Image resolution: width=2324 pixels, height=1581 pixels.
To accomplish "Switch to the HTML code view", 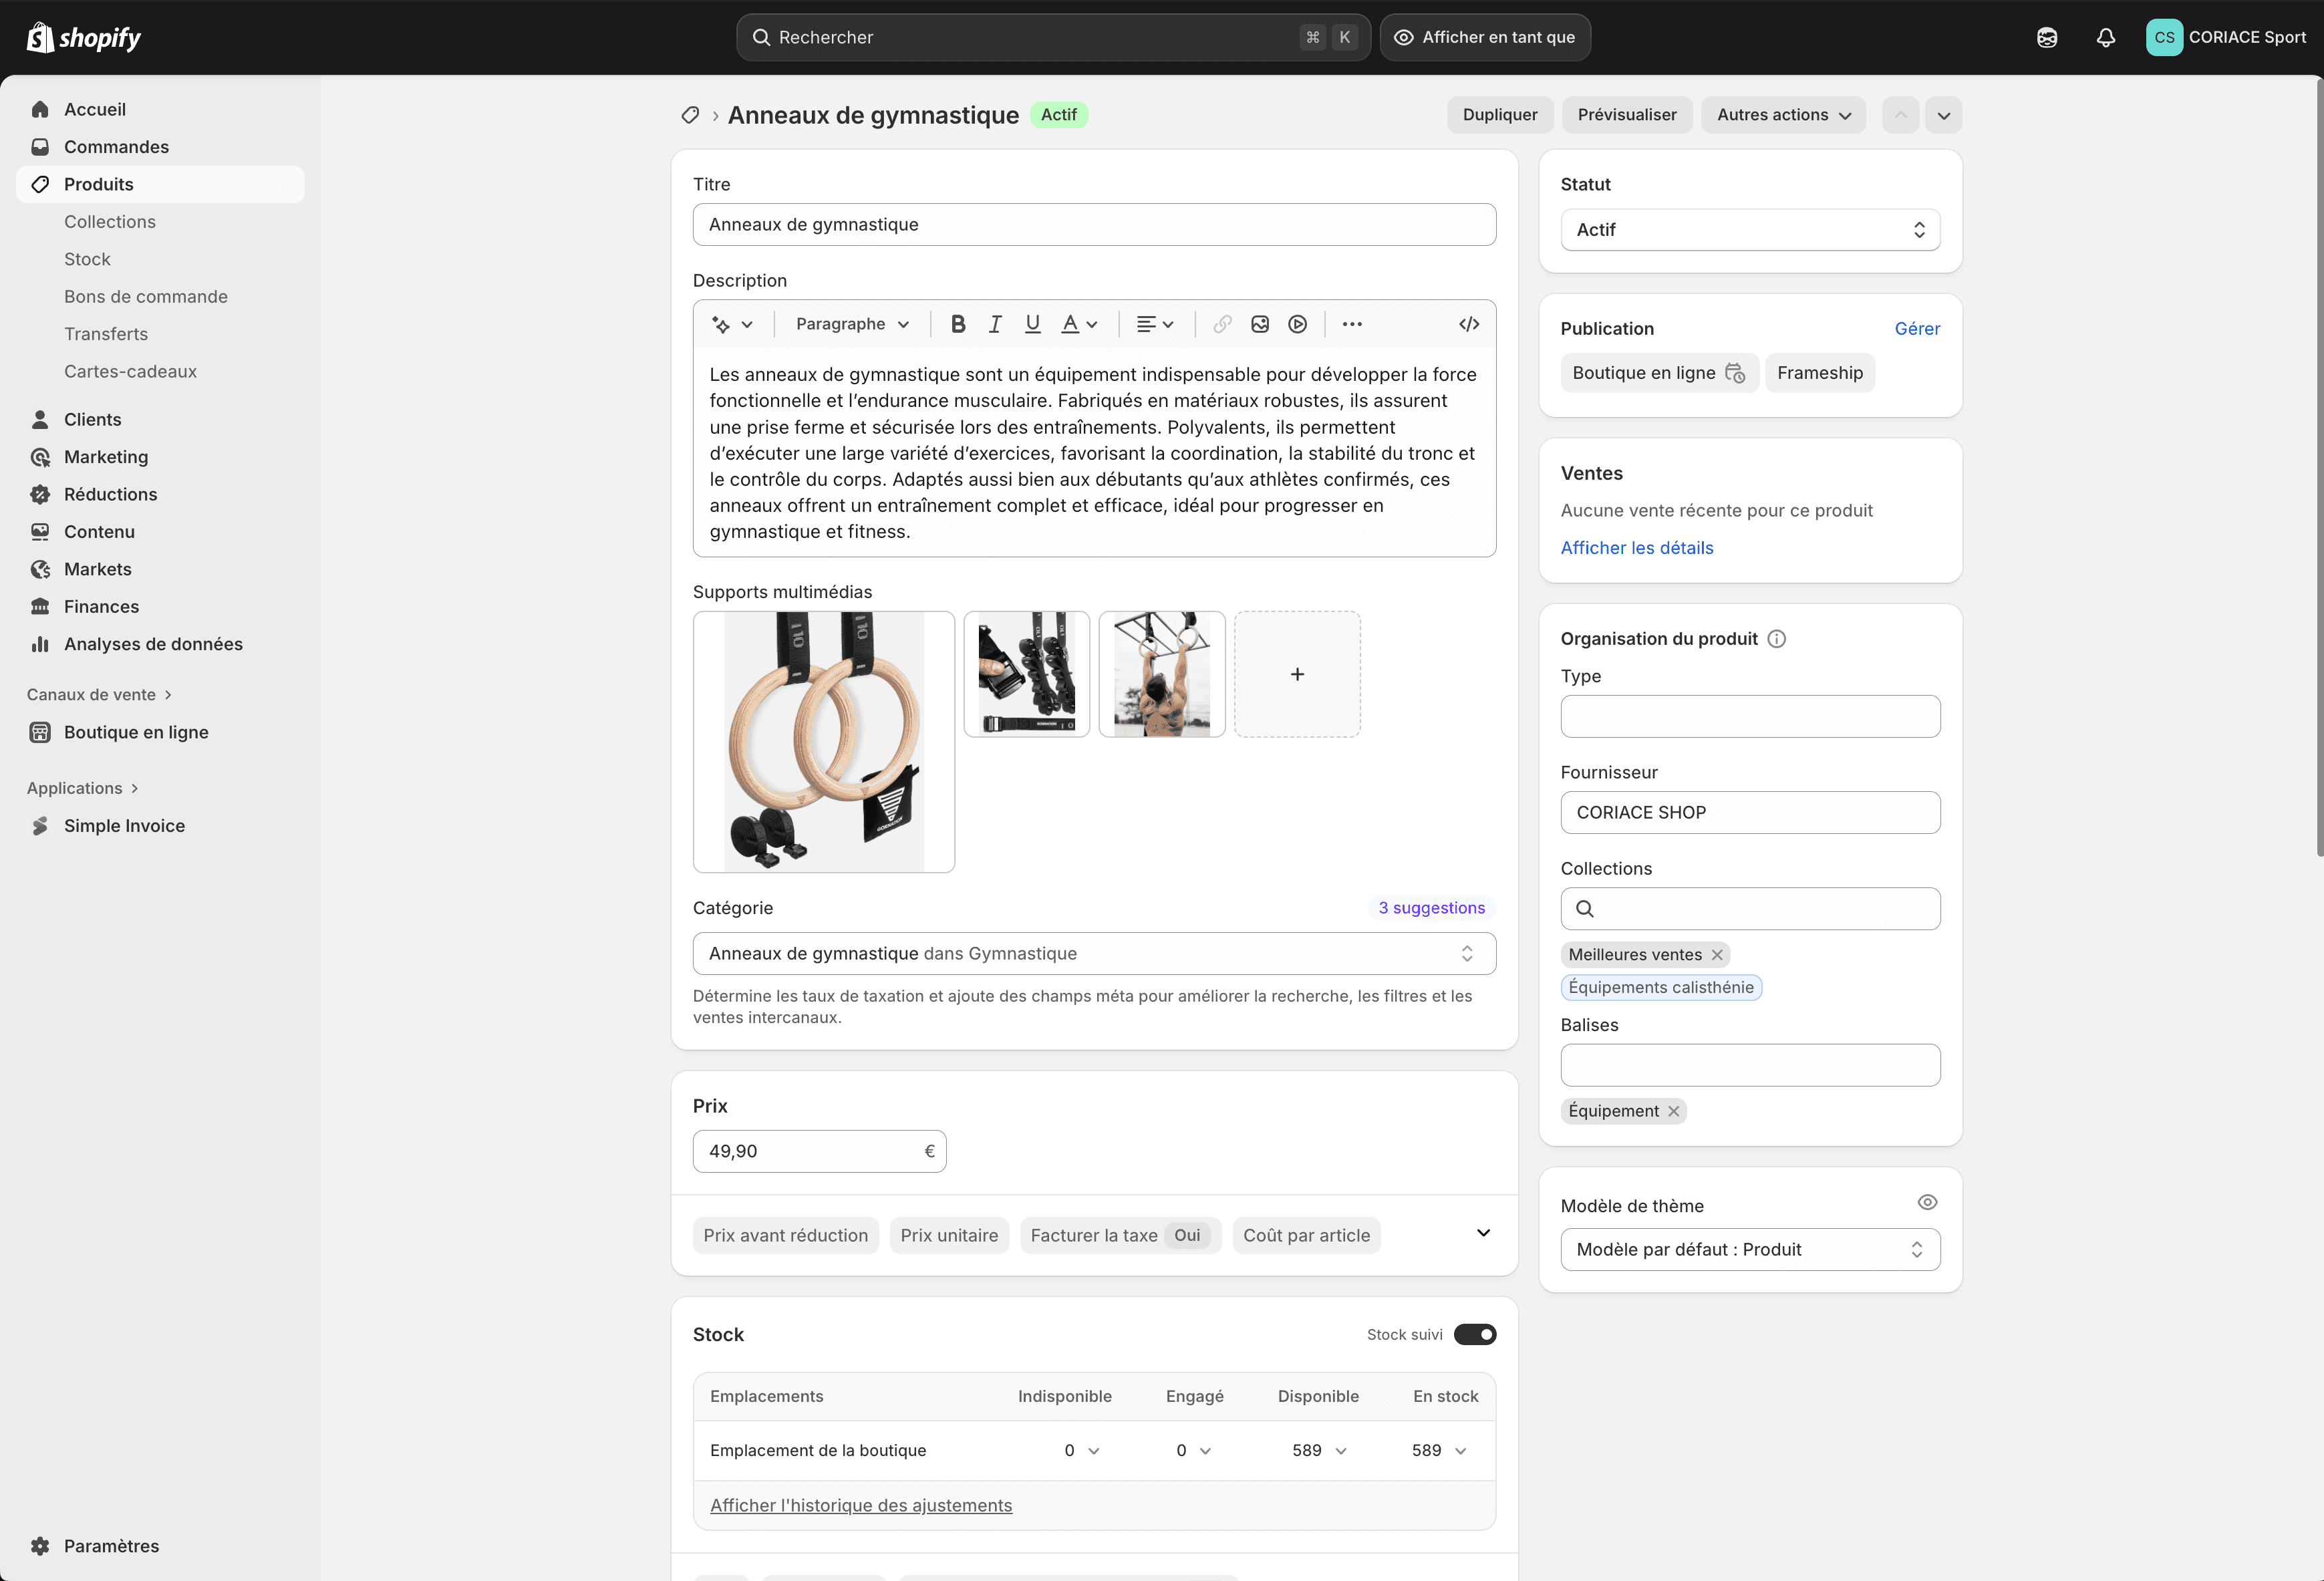I will (x=1468, y=324).
